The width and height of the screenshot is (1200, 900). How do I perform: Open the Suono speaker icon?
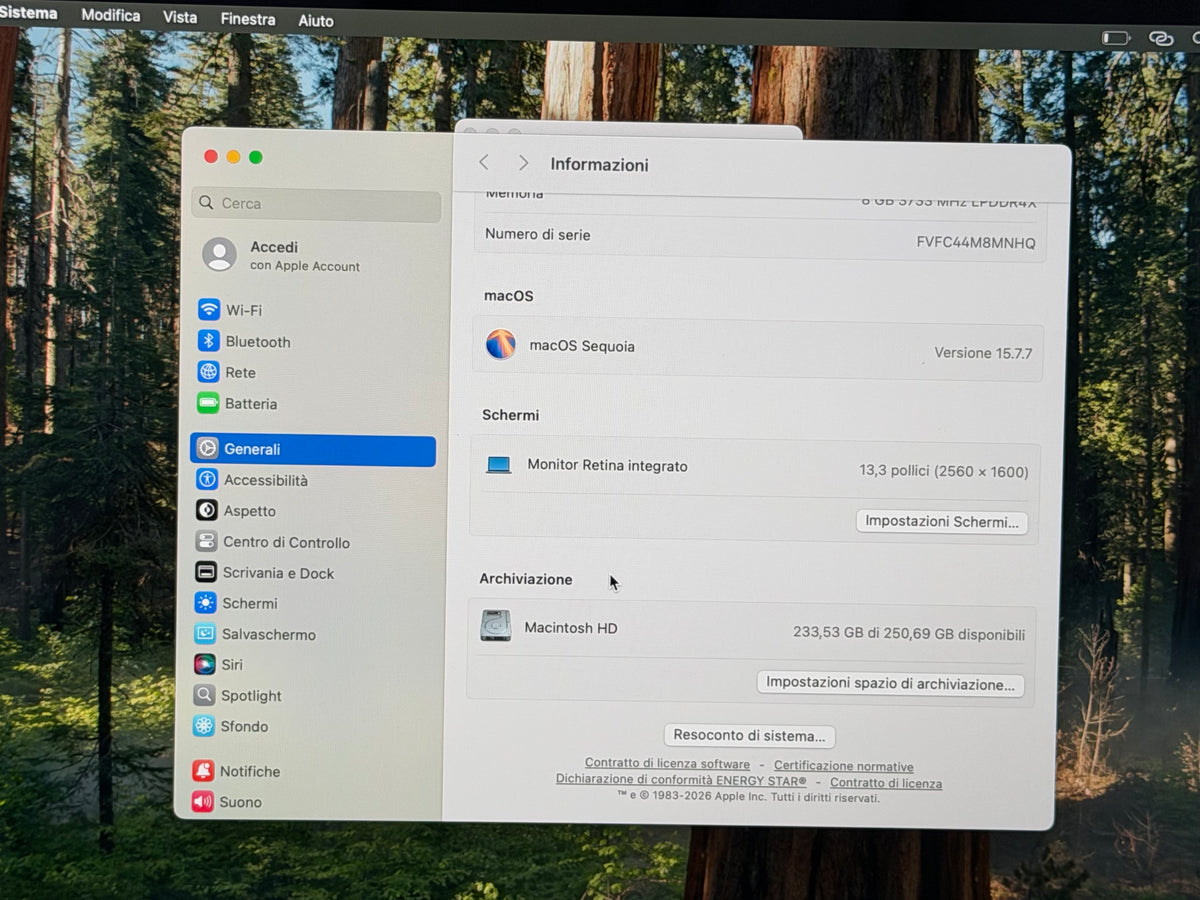[203, 801]
